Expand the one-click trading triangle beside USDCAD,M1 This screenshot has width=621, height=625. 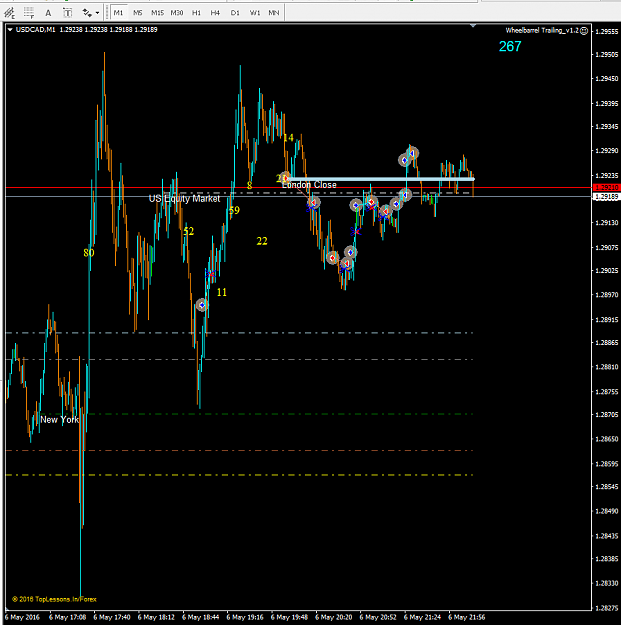(x=10, y=29)
